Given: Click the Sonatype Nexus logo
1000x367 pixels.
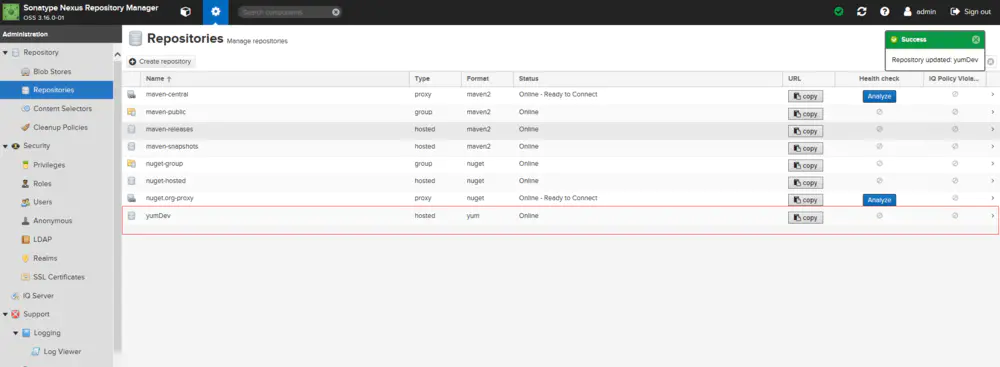Looking at the screenshot, I should pos(11,11).
